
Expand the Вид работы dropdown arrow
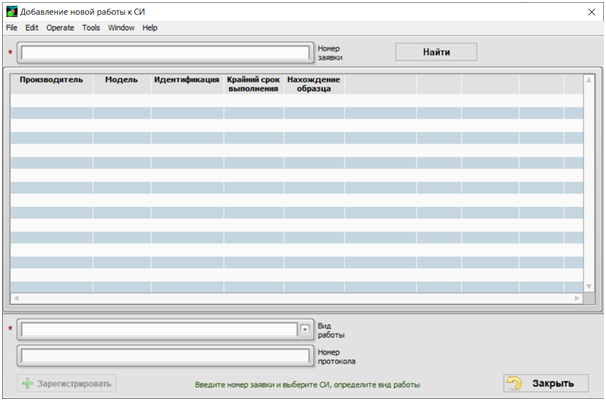click(x=304, y=329)
